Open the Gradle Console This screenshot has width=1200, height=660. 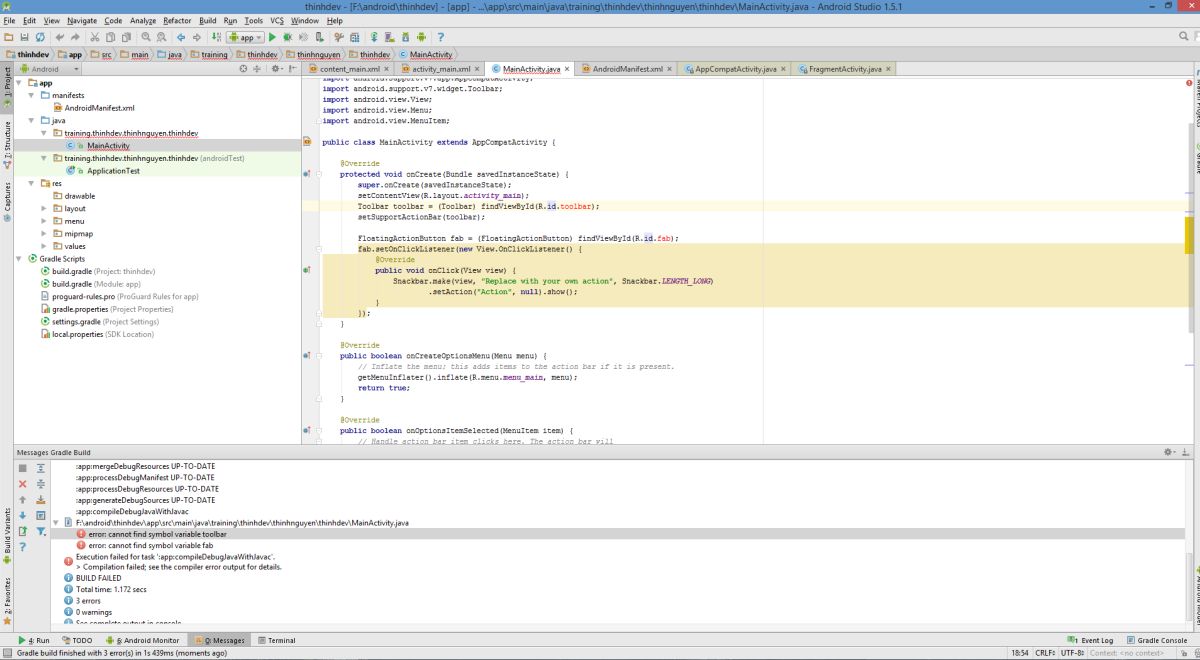tap(1157, 640)
